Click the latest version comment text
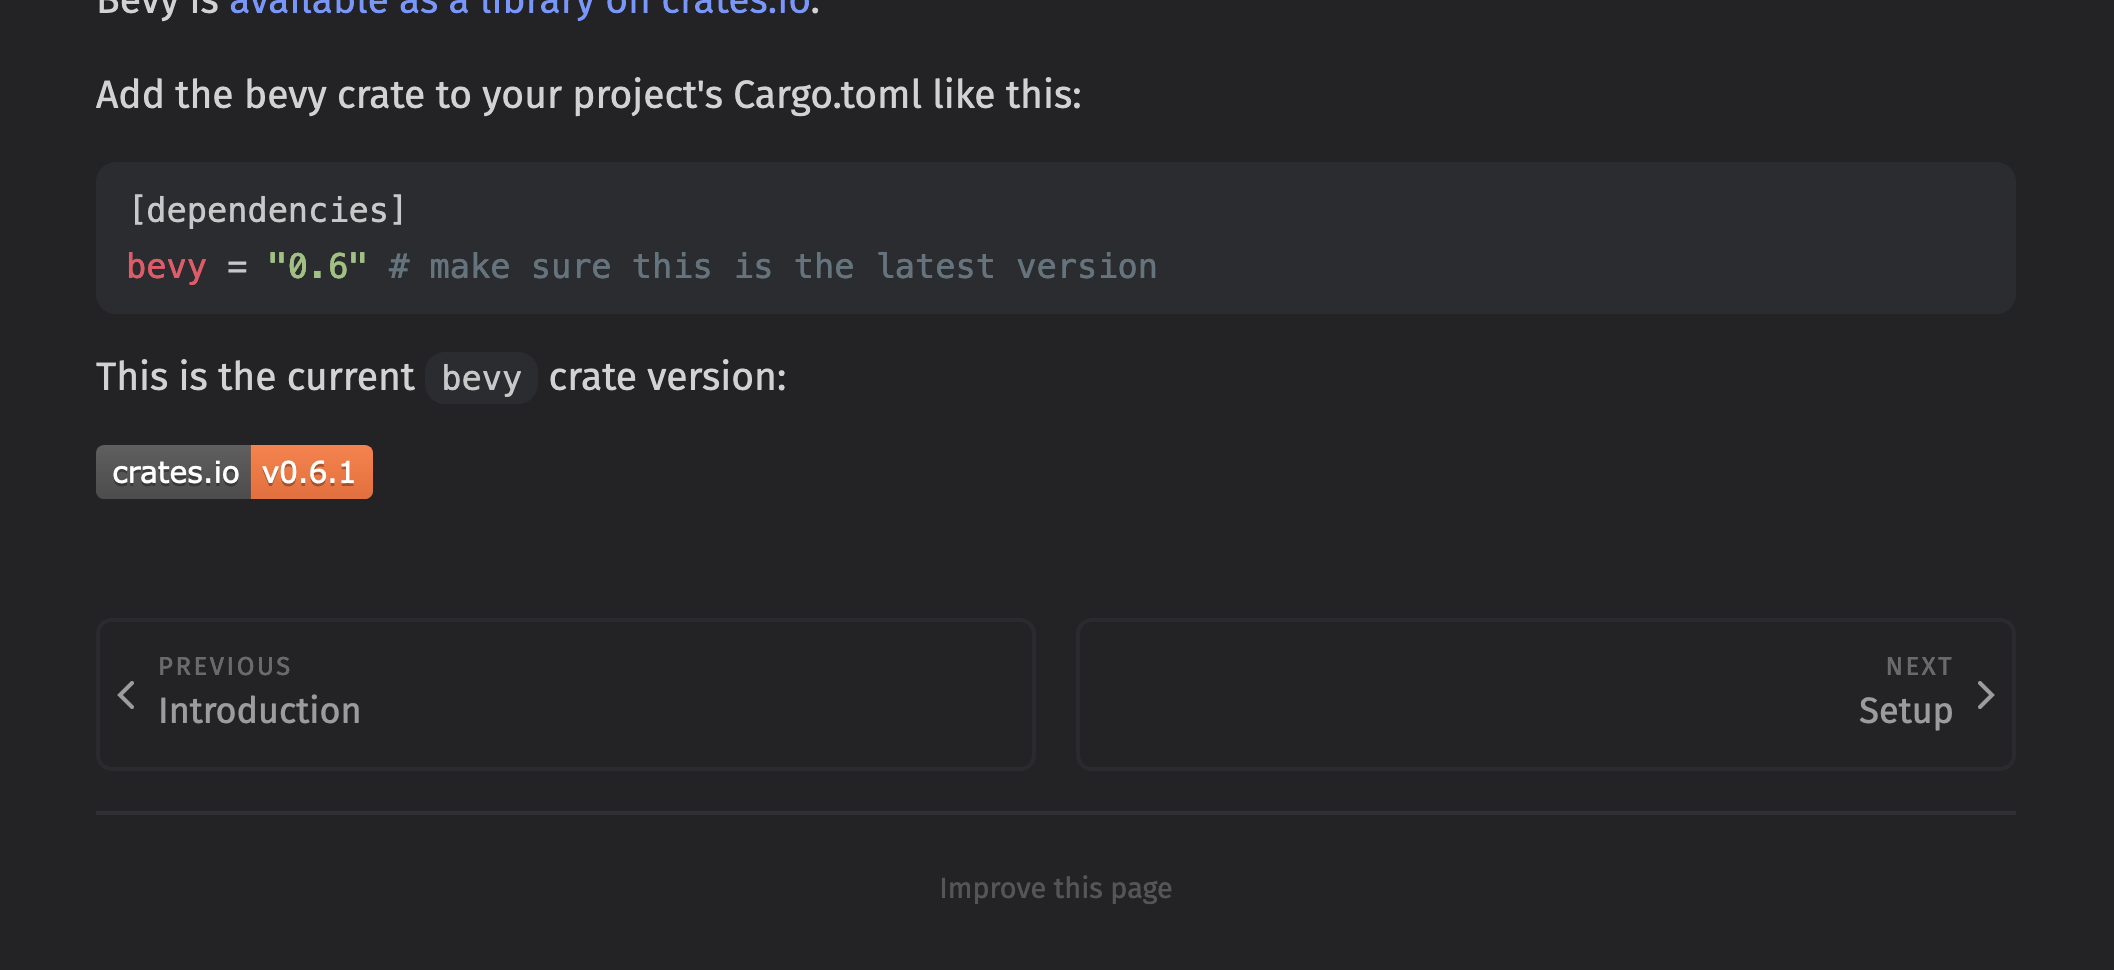Viewport: 2114px width, 970px height. tap(772, 267)
